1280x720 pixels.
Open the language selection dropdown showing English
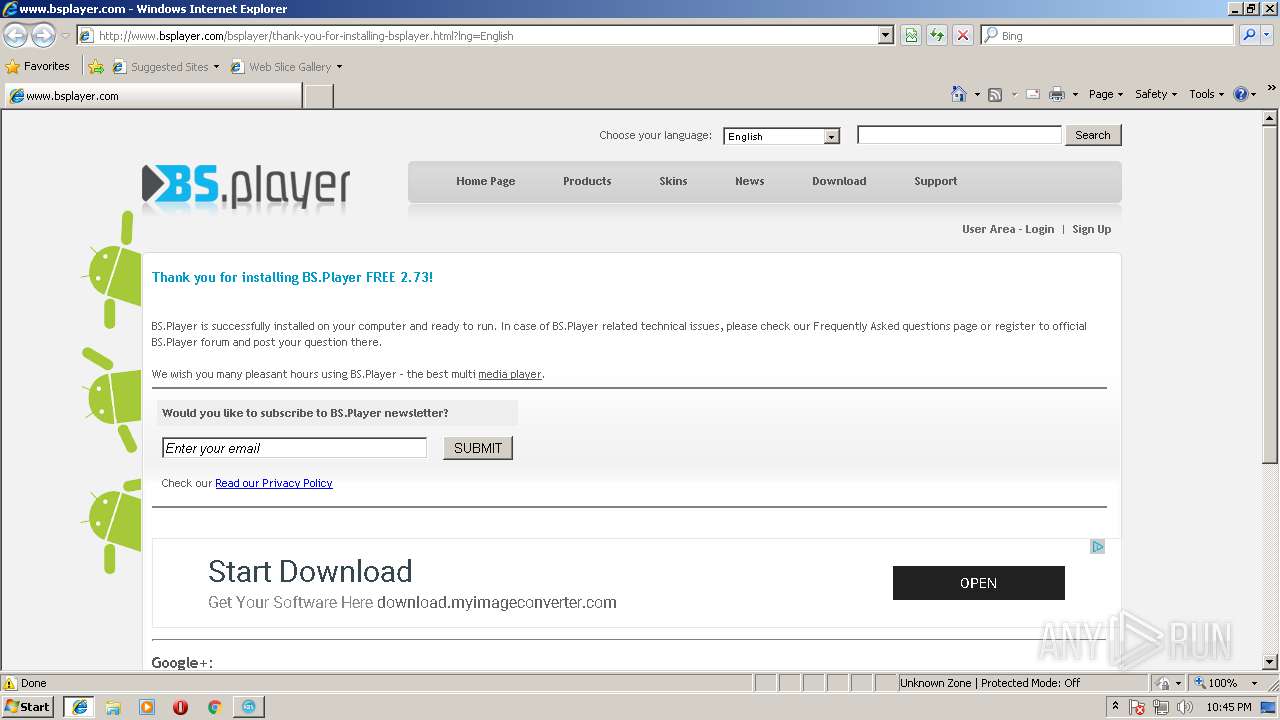point(781,136)
